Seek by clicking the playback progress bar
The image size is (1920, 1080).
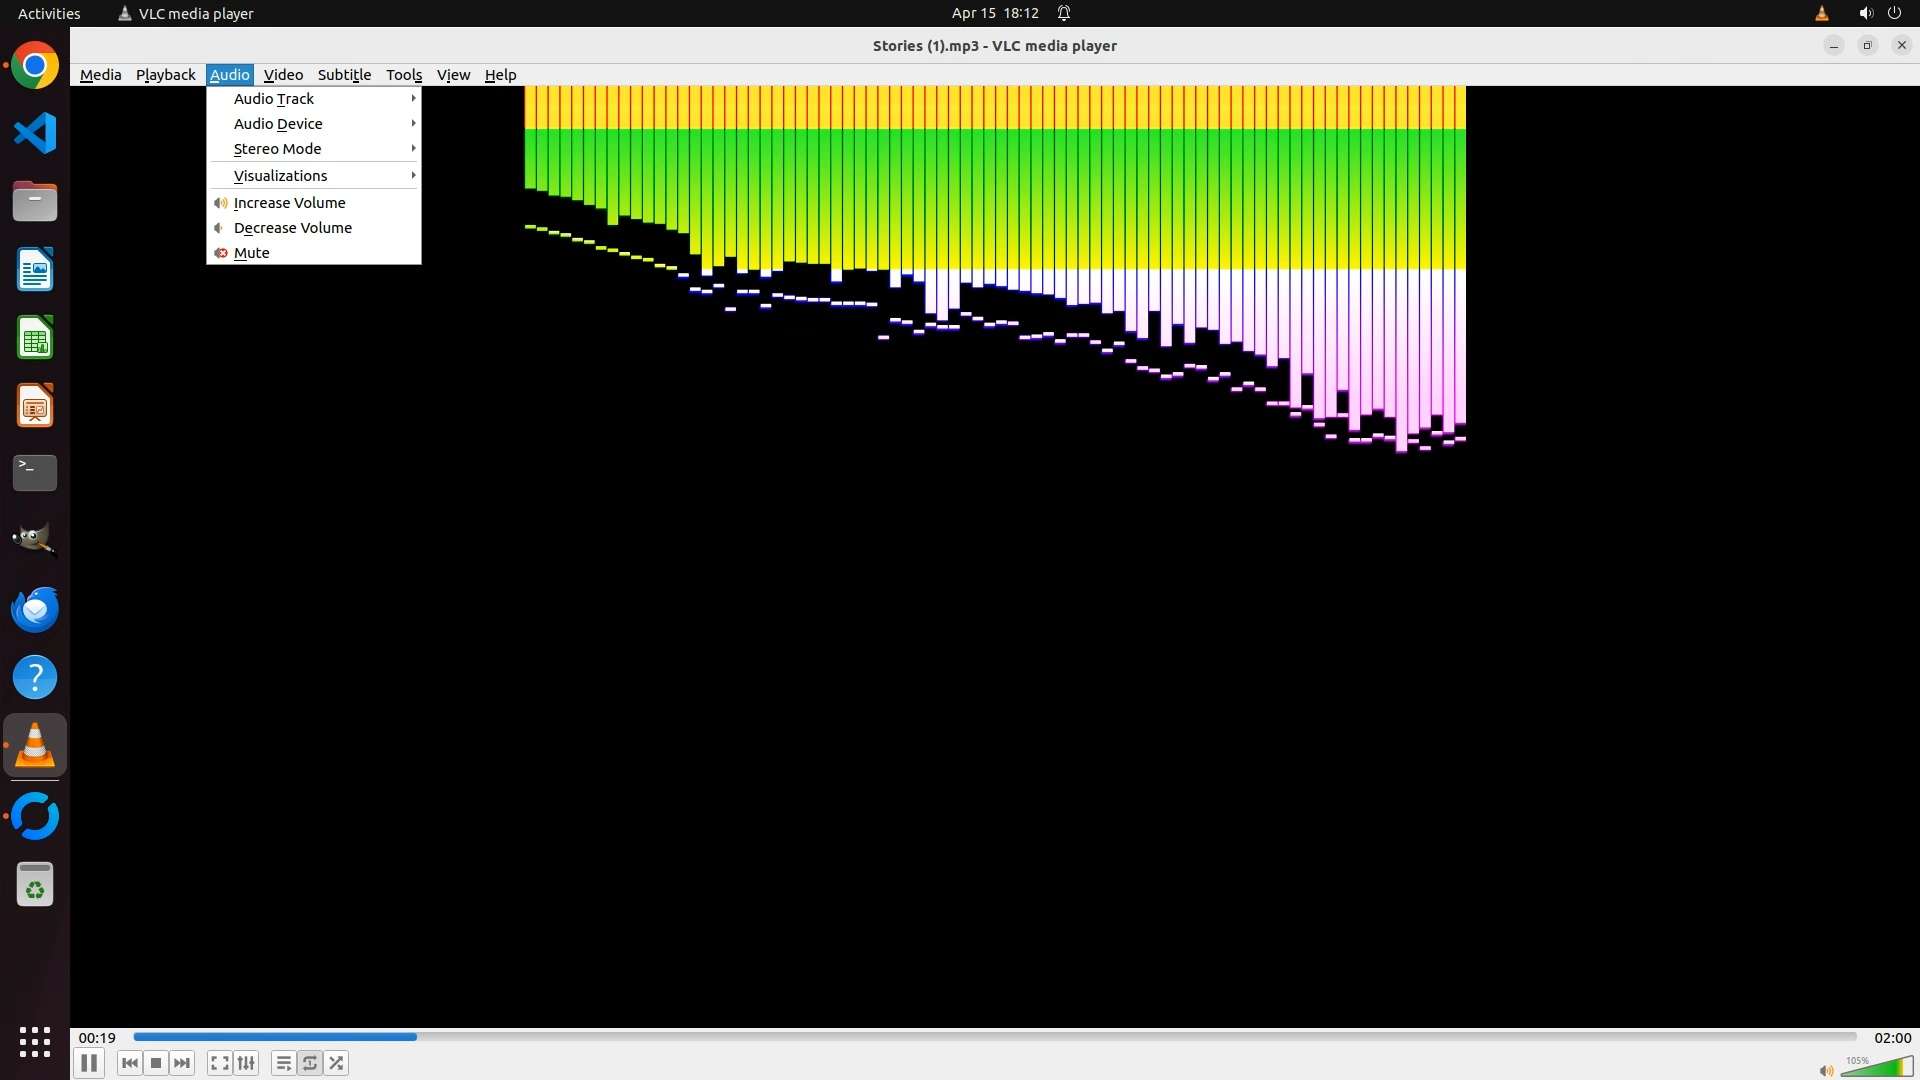(994, 1037)
